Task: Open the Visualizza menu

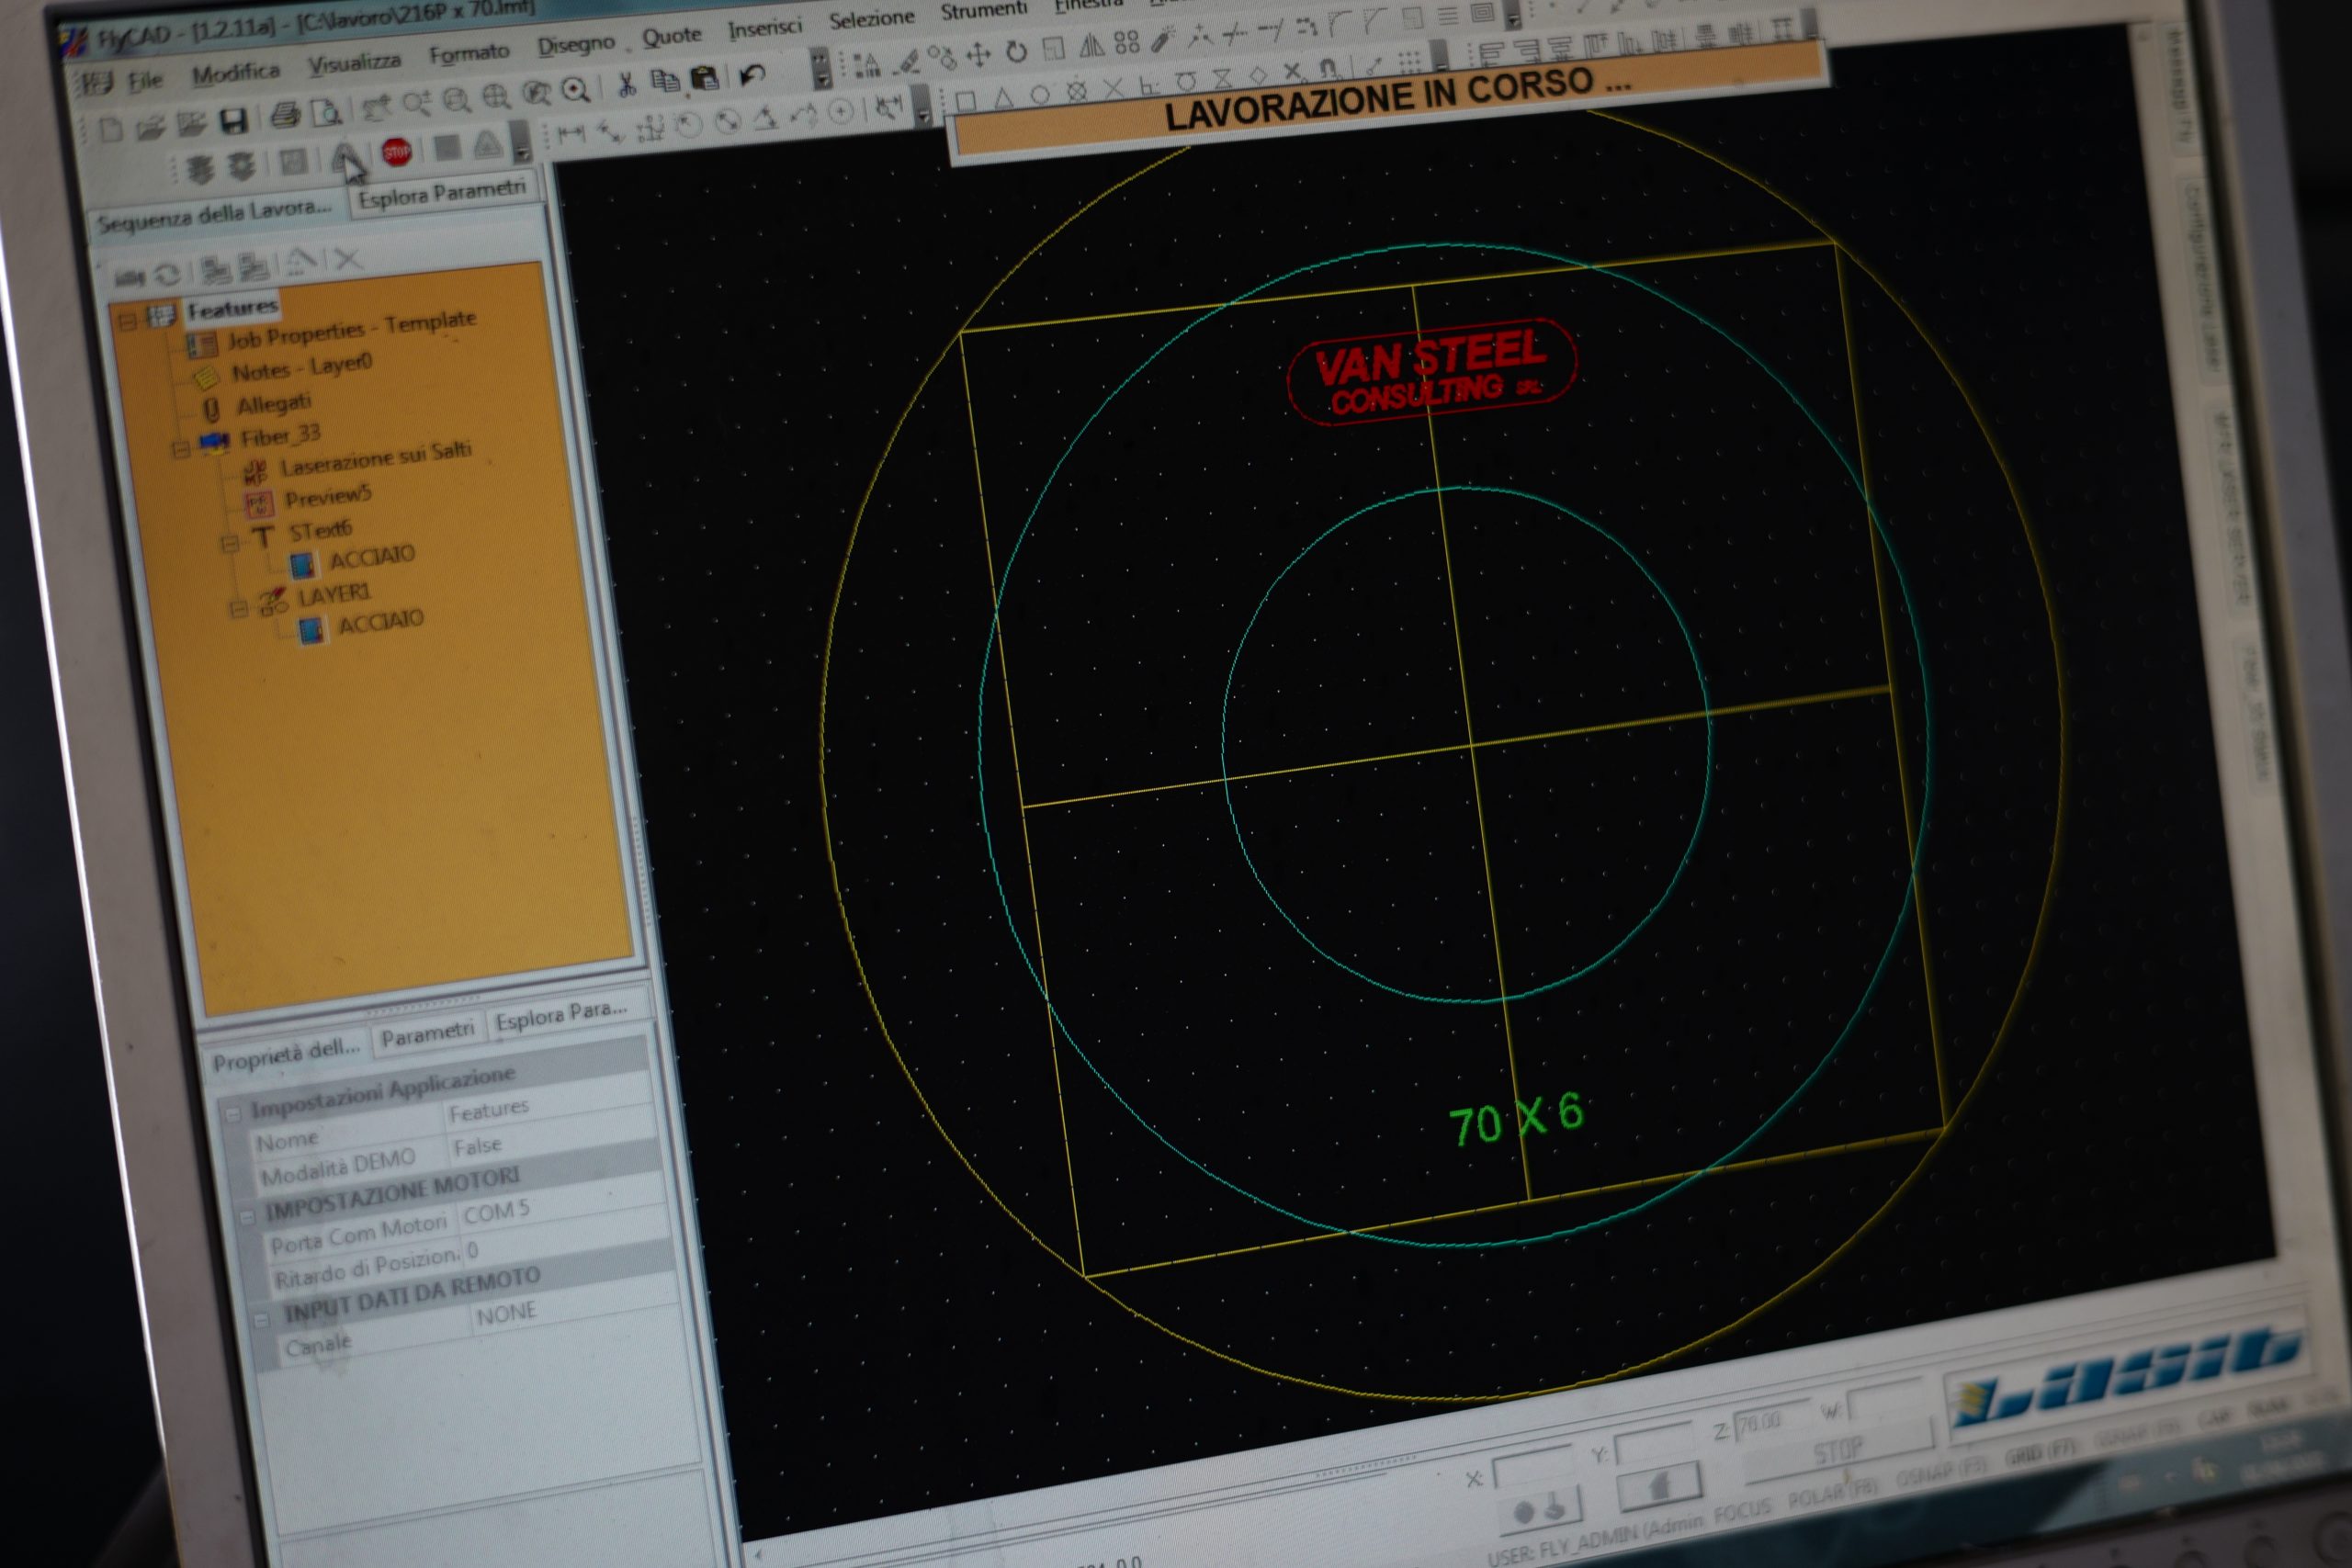Action: click(354, 63)
